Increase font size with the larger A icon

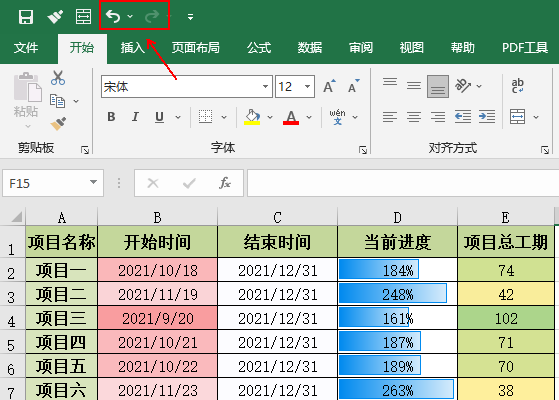point(329,86)
